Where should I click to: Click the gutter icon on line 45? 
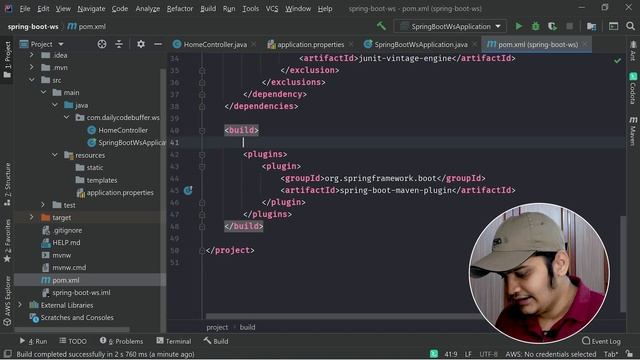(x=188, y=190)
